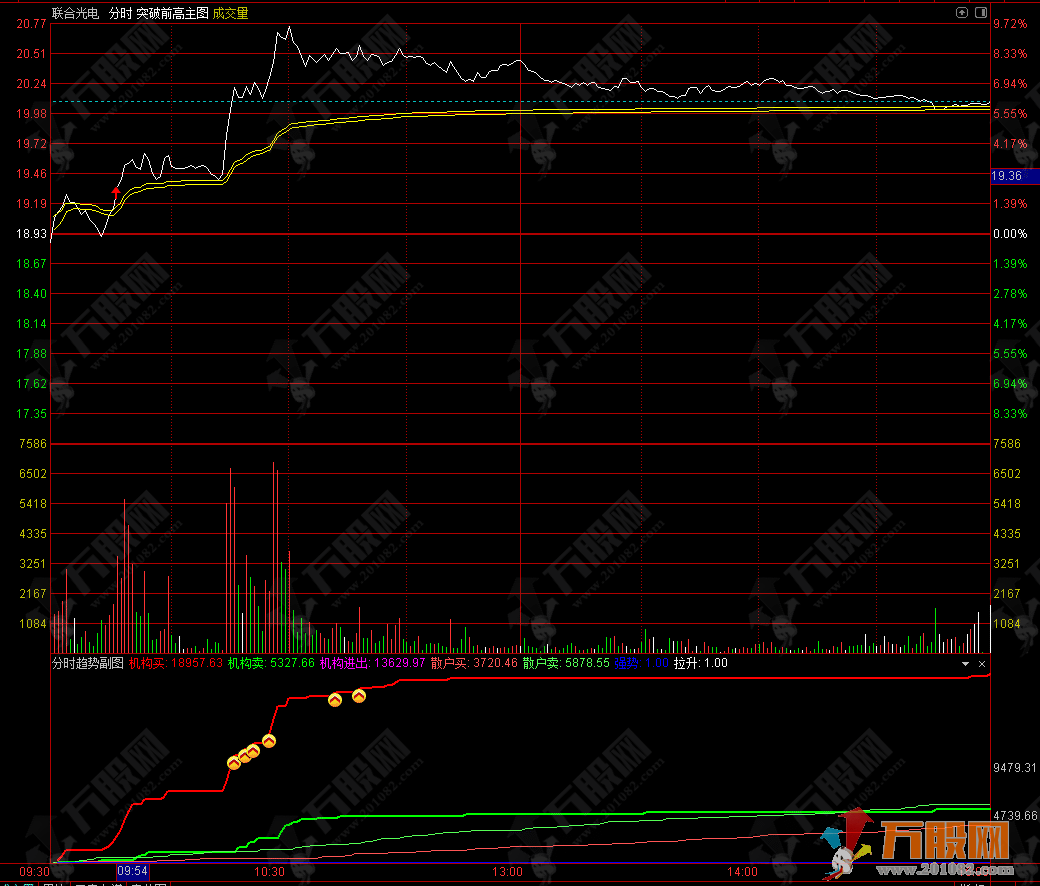1040x886 pixels.
Task: Click the 分时趋势副图 indicator title
Action: 88,663
